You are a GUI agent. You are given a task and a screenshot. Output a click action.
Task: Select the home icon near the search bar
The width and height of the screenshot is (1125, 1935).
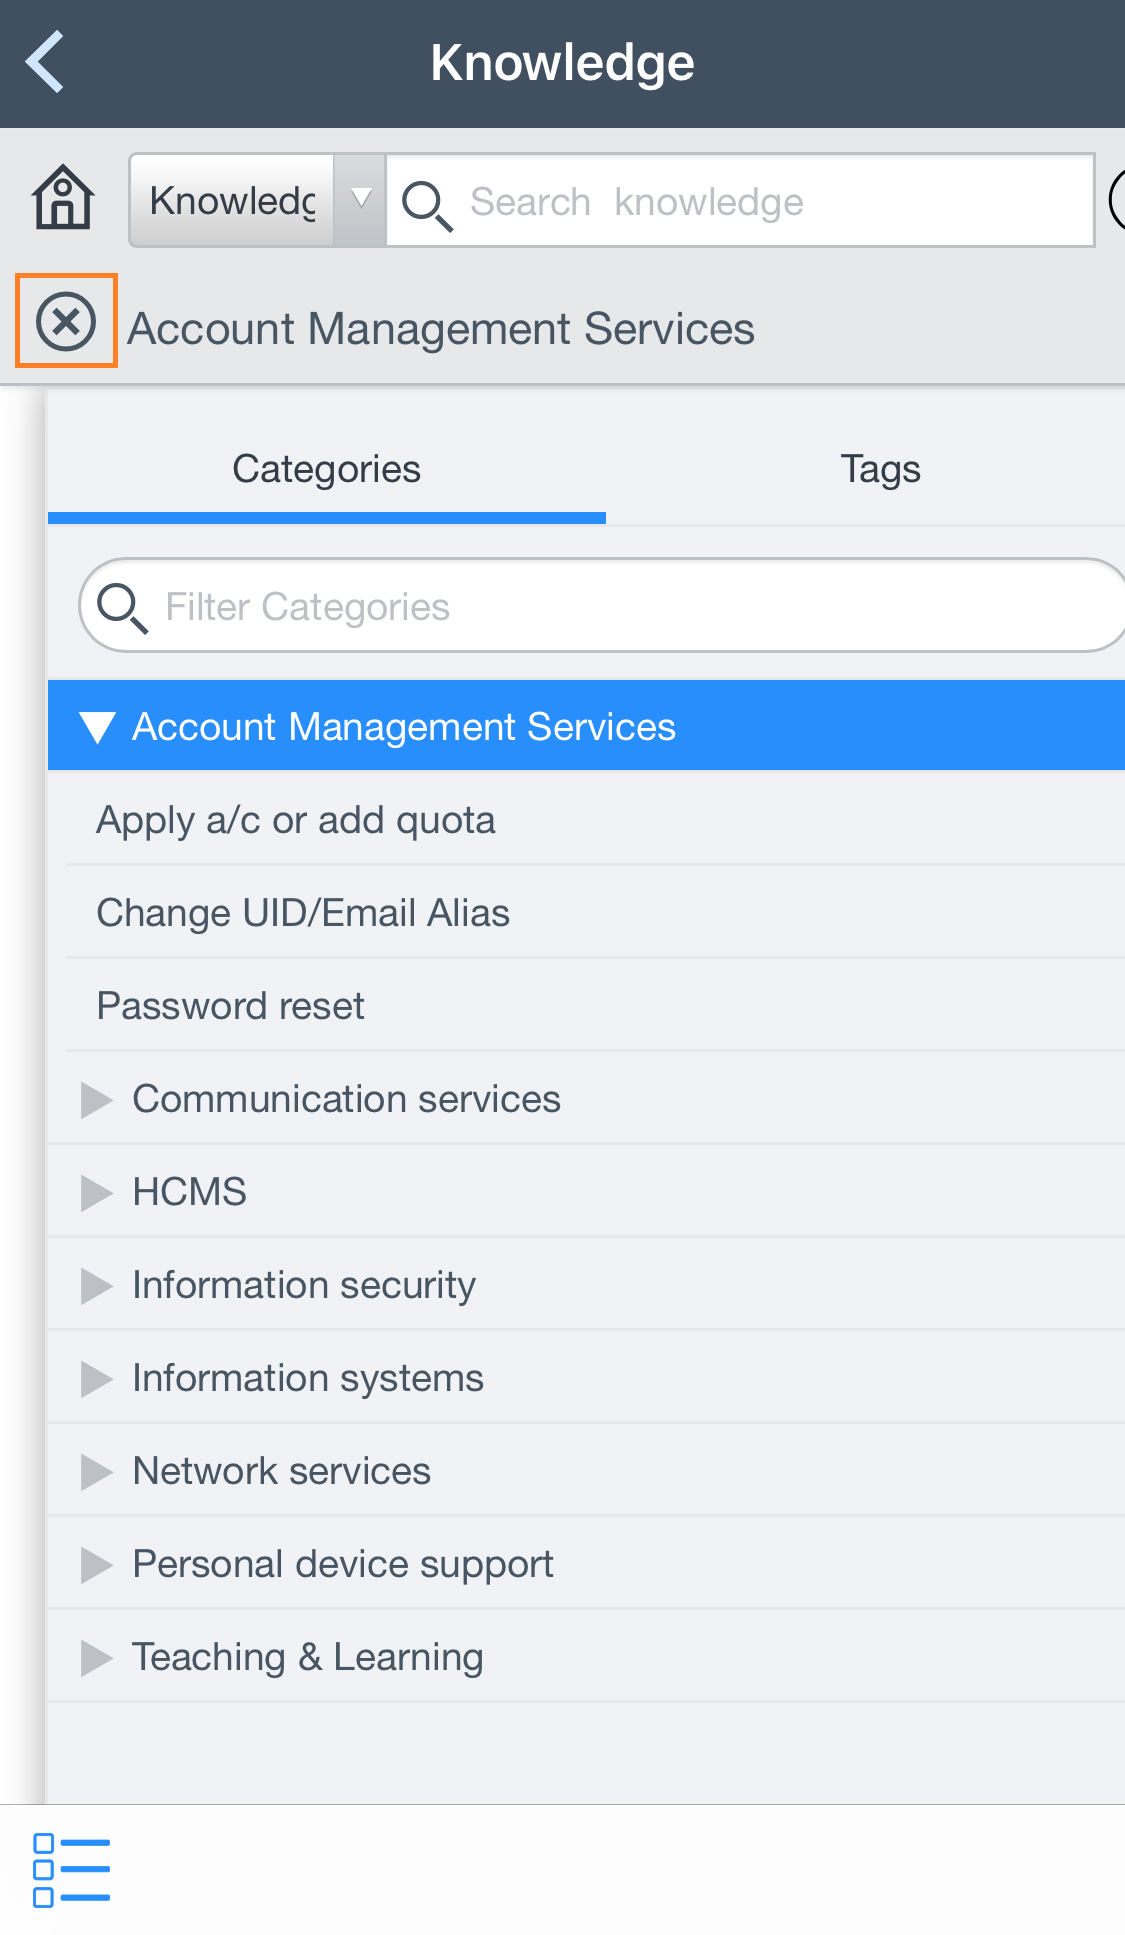[61, 199]
